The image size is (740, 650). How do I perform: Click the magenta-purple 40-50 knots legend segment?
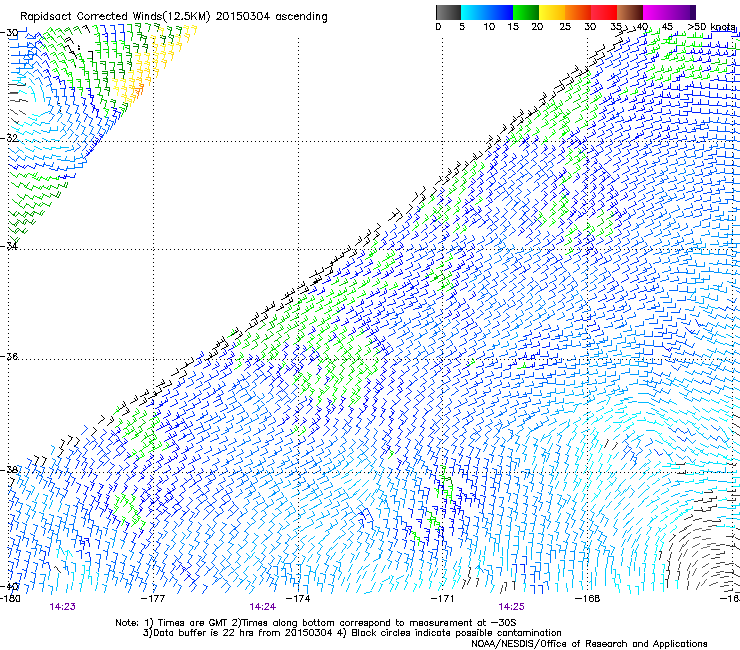[x=669, y=12]
